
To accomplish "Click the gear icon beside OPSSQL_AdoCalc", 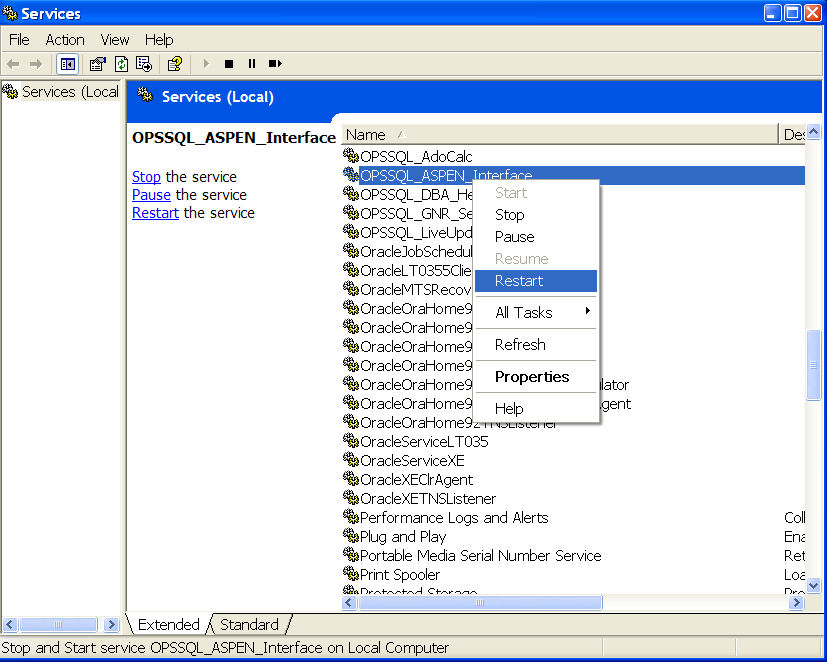I will coord(351,156).
